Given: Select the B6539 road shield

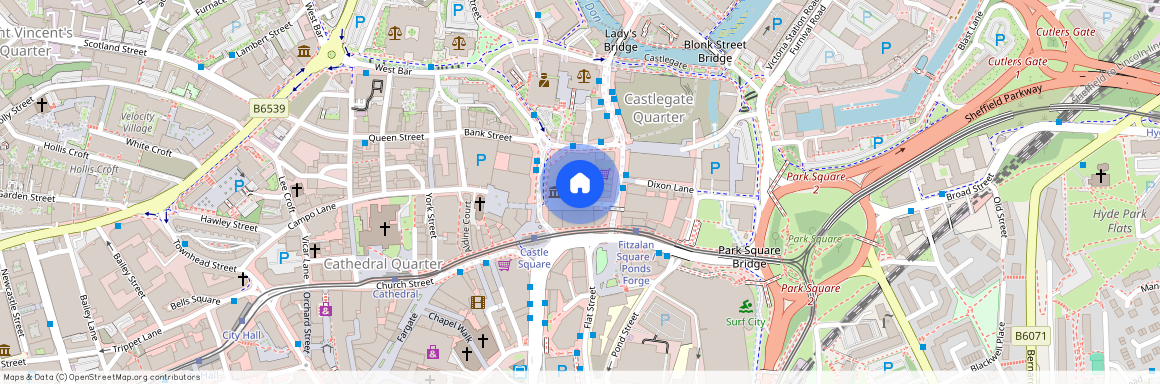Looking at the screenshot, I should 268,109.
